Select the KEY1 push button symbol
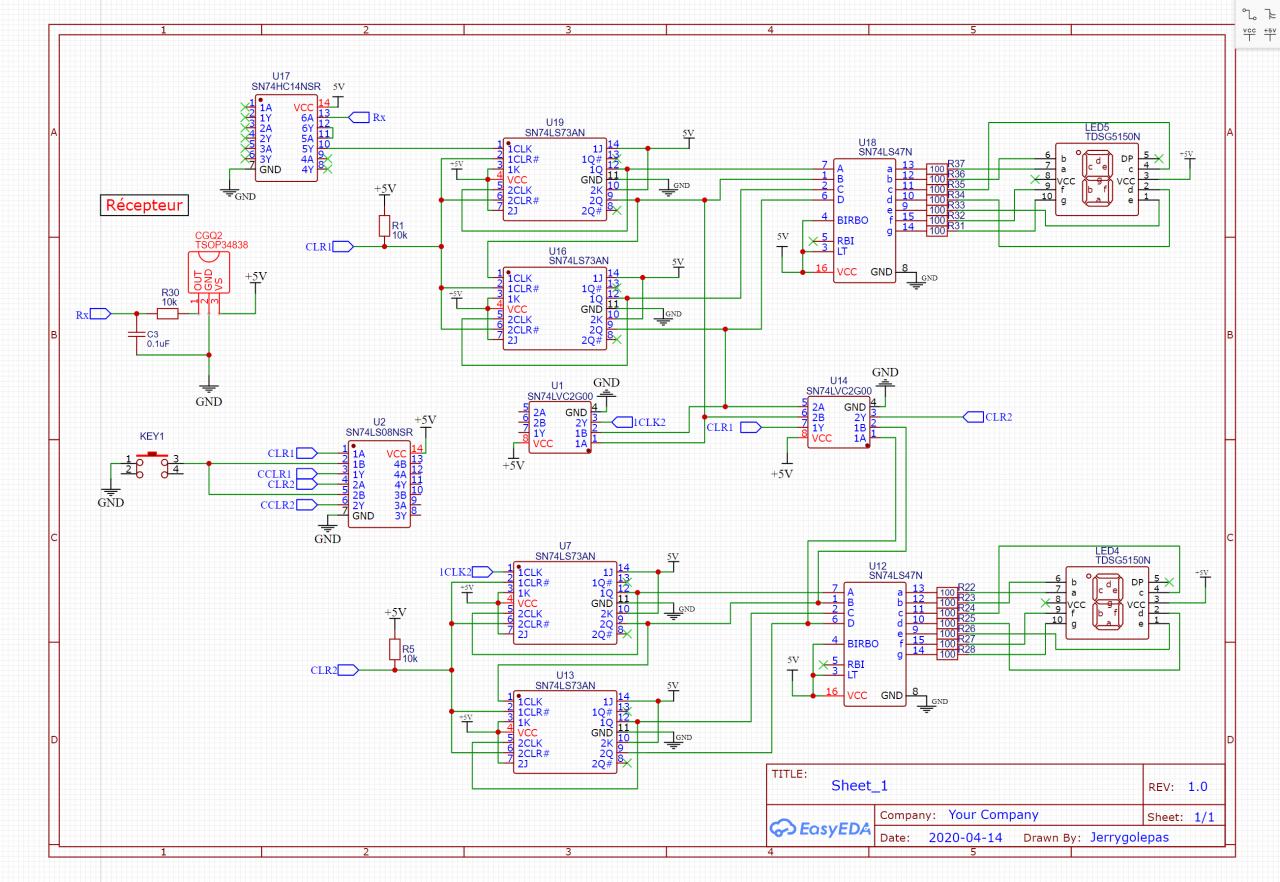This screenshot has width=1280, height=882. pyautogui.click(x=152, y=463)
